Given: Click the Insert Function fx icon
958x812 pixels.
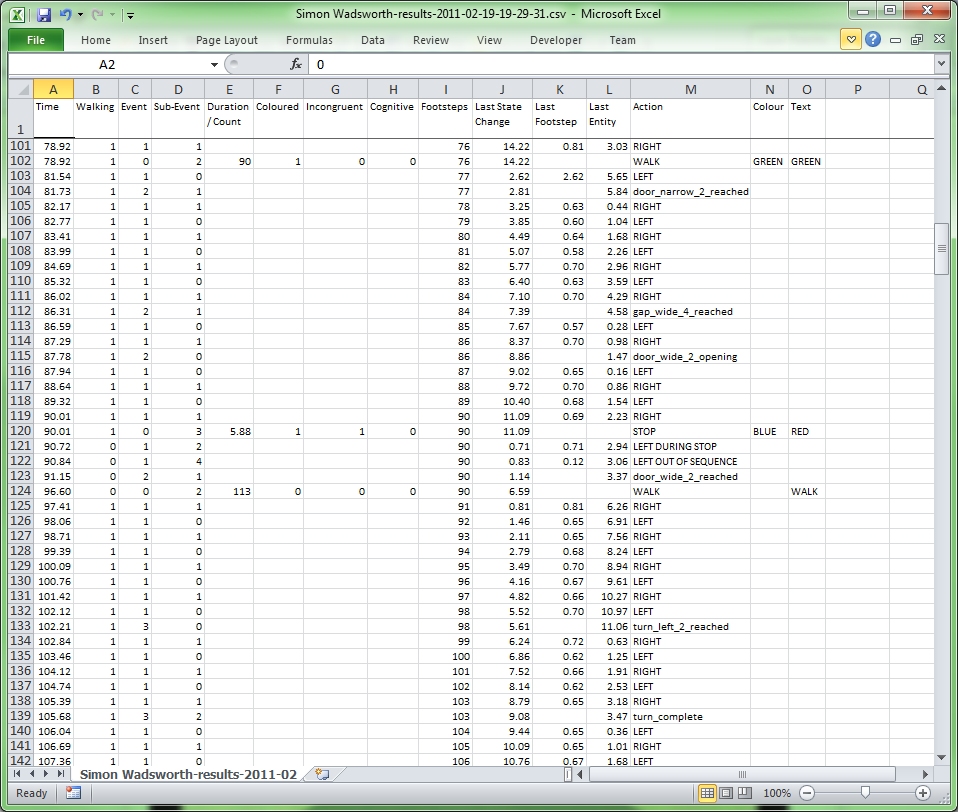Looking at the screenshot, I should pyautogui.click(x=296, y=64).
